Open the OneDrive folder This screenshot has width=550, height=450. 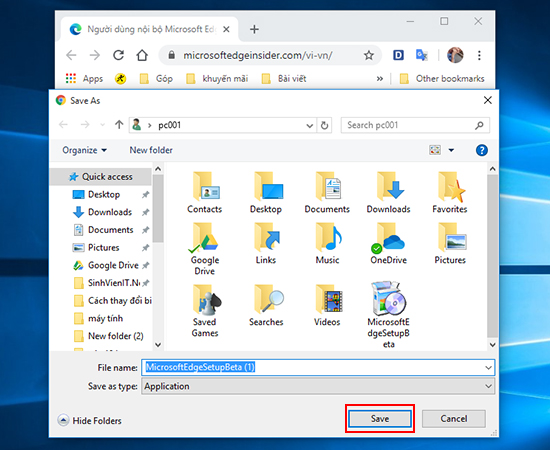click(x=388, y=244)
